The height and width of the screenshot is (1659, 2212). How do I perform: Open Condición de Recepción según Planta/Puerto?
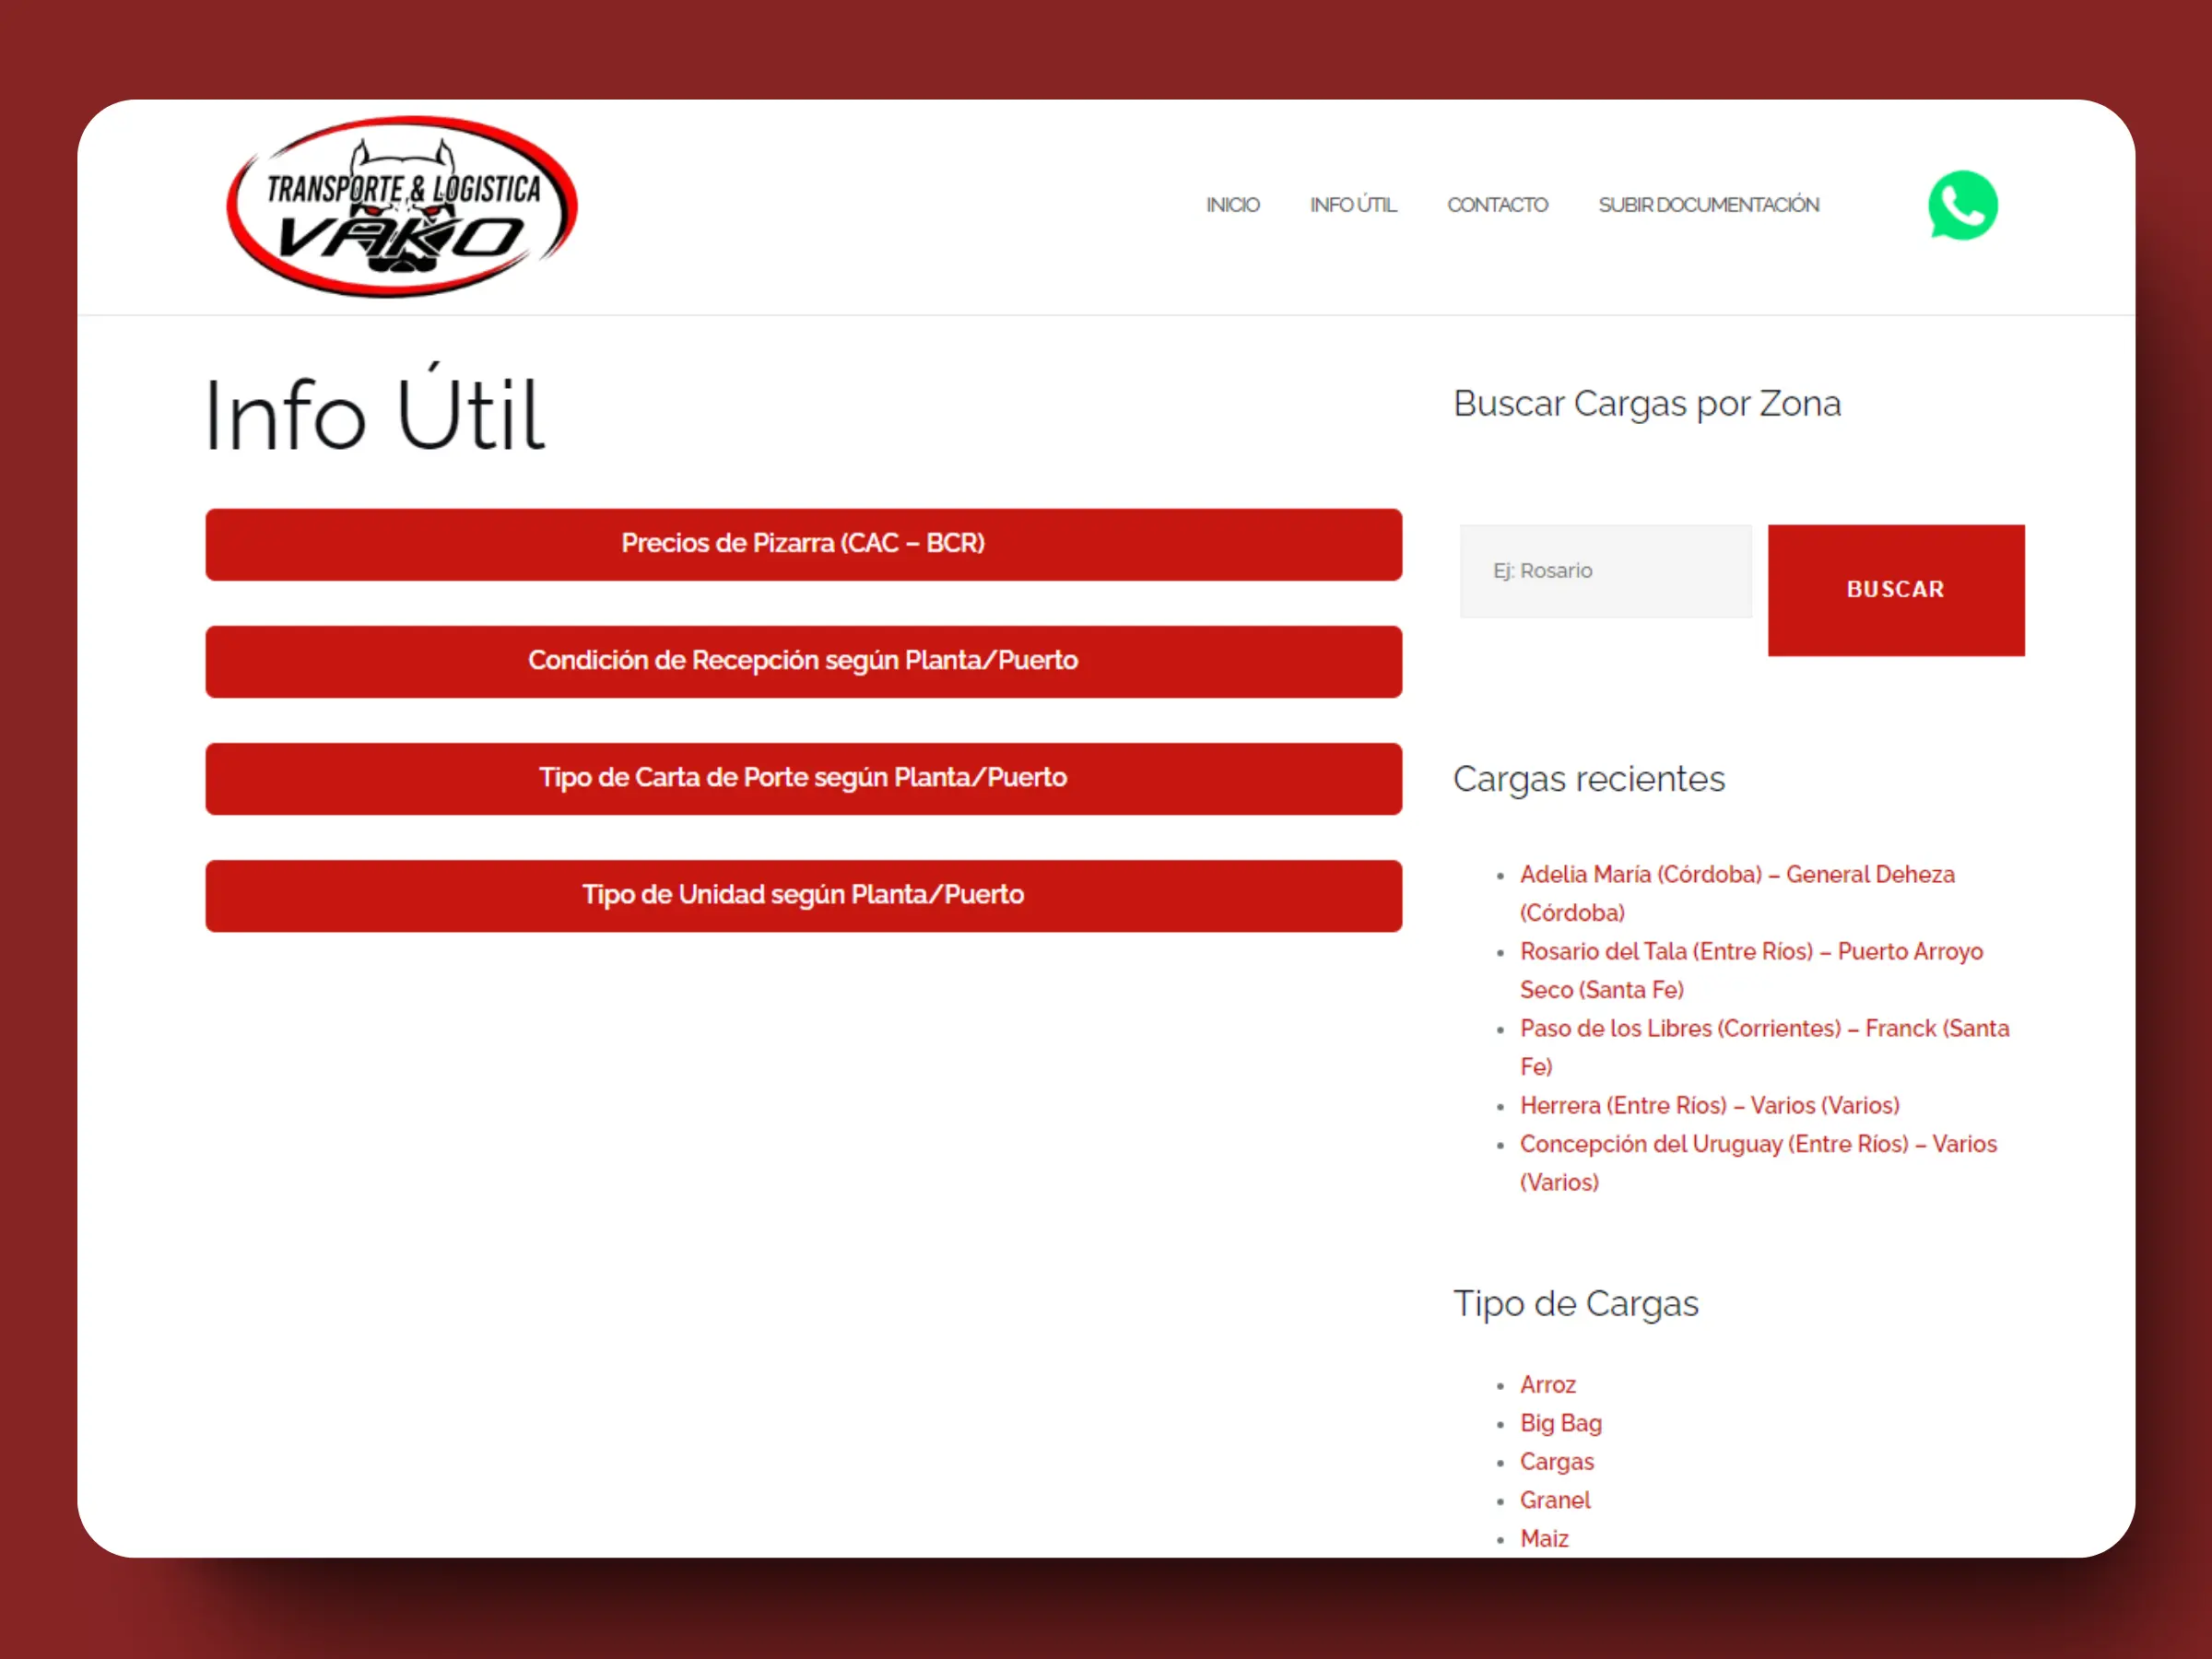[x=803, y=661]
